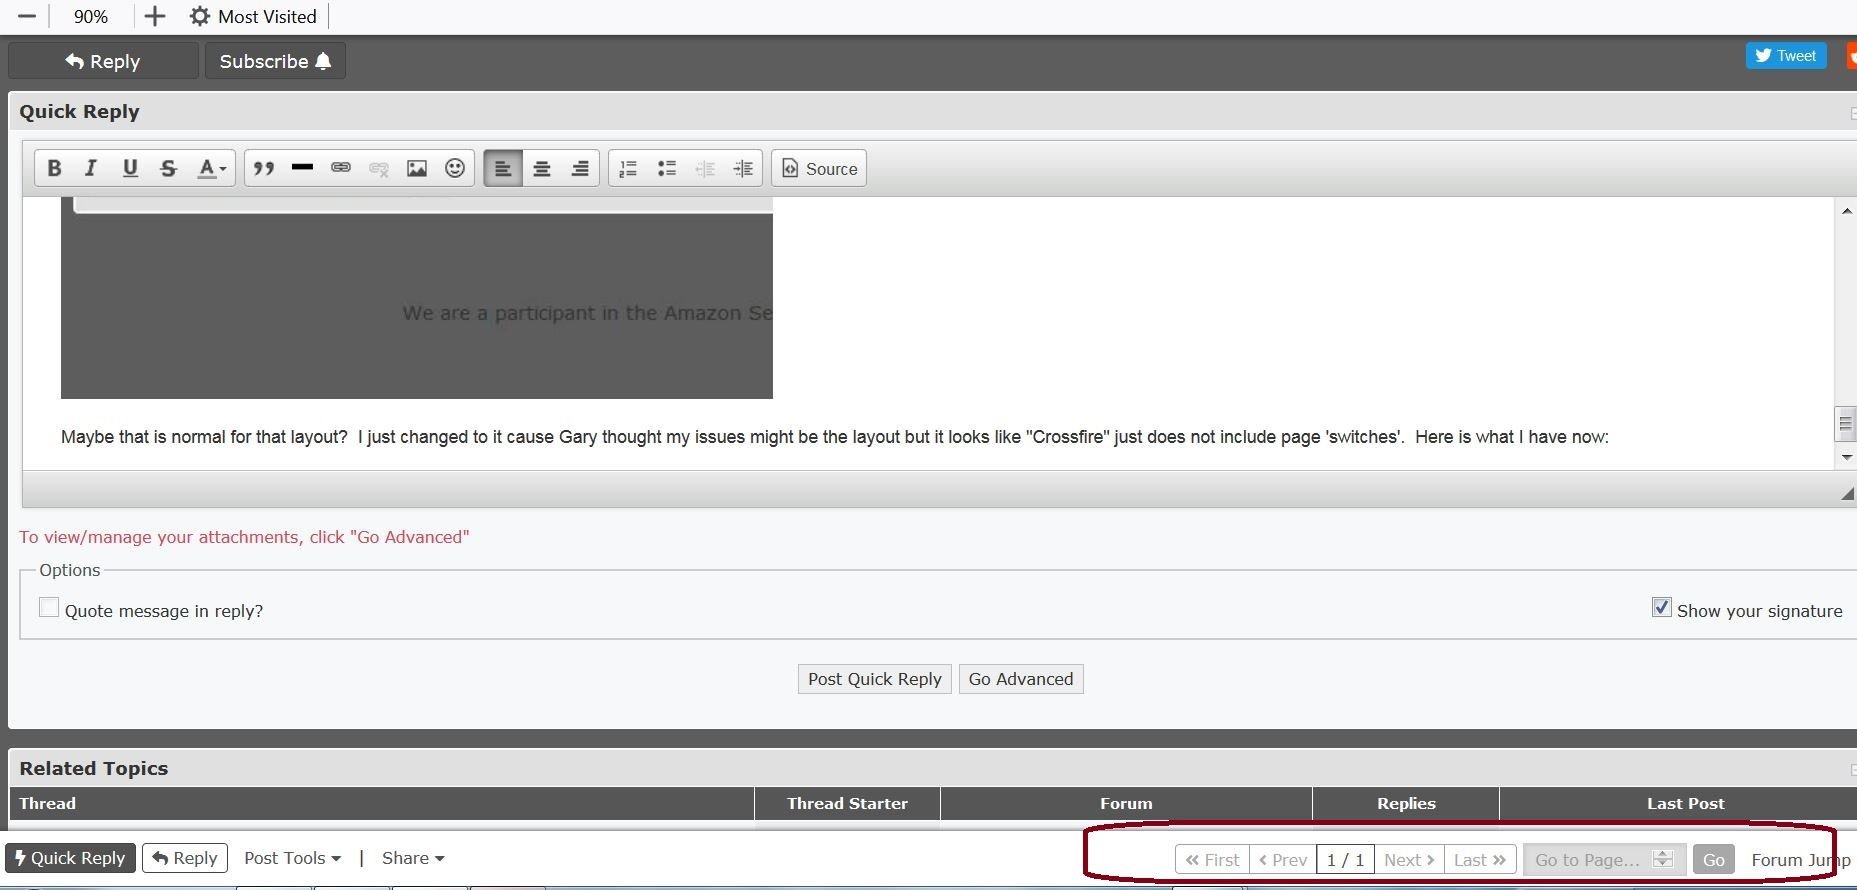
Task: Insert a link with chain icon
Action: point(341,168)
